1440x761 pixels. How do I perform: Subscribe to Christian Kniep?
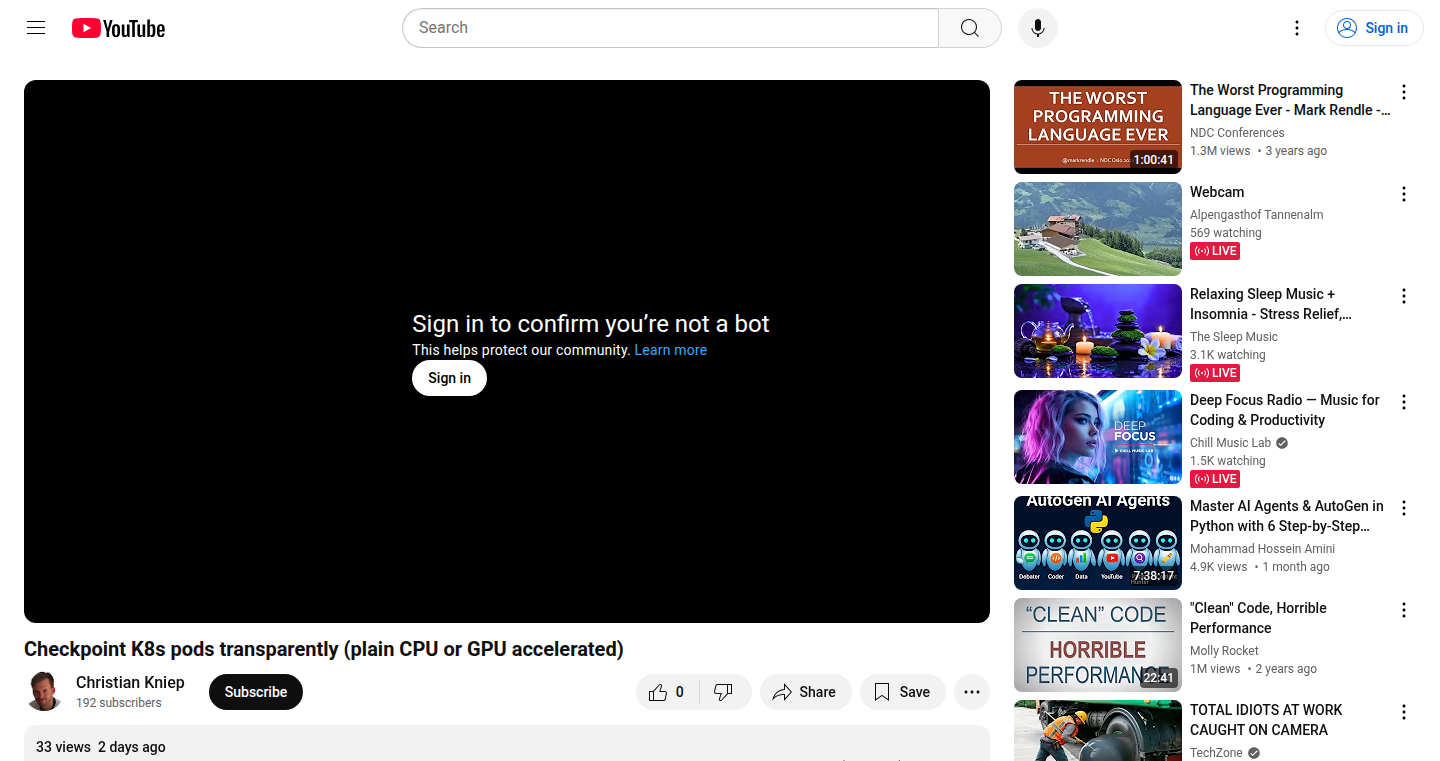coord(256,692)
